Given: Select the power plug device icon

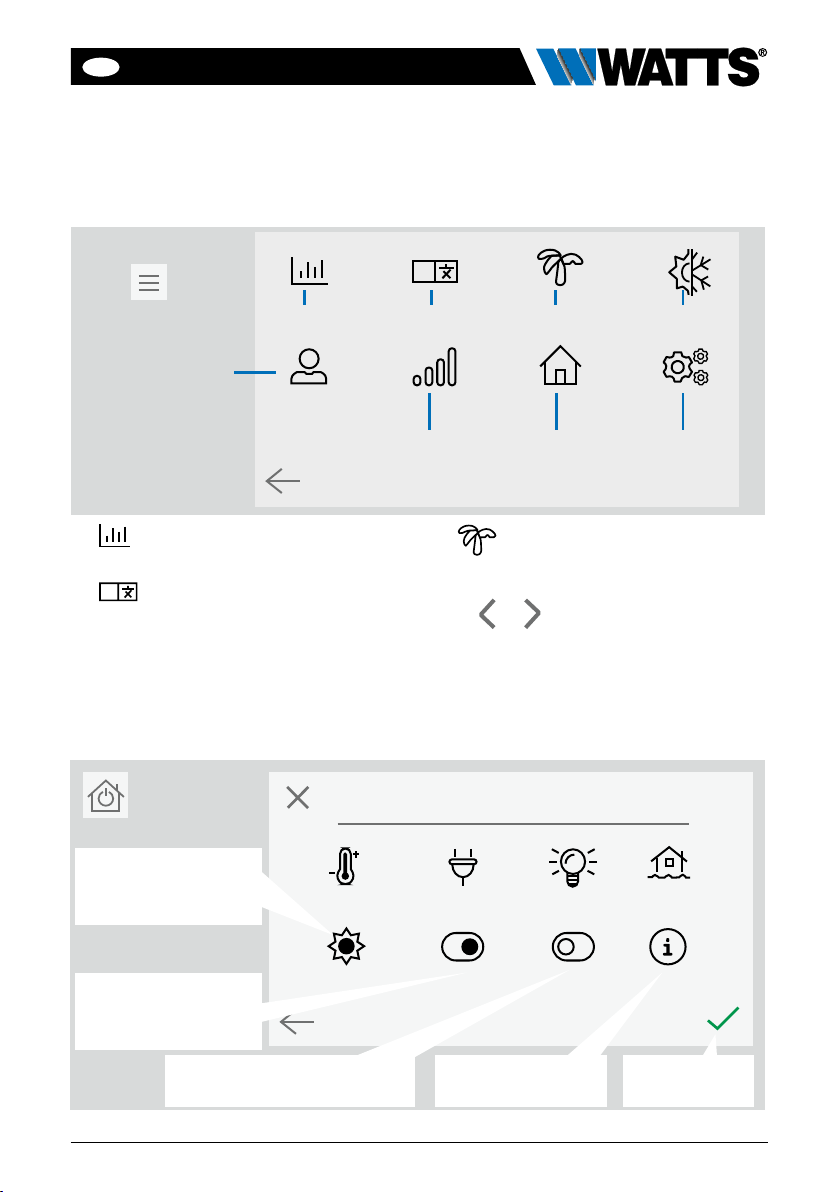Looking at the screenshot, I should [462, 867].
